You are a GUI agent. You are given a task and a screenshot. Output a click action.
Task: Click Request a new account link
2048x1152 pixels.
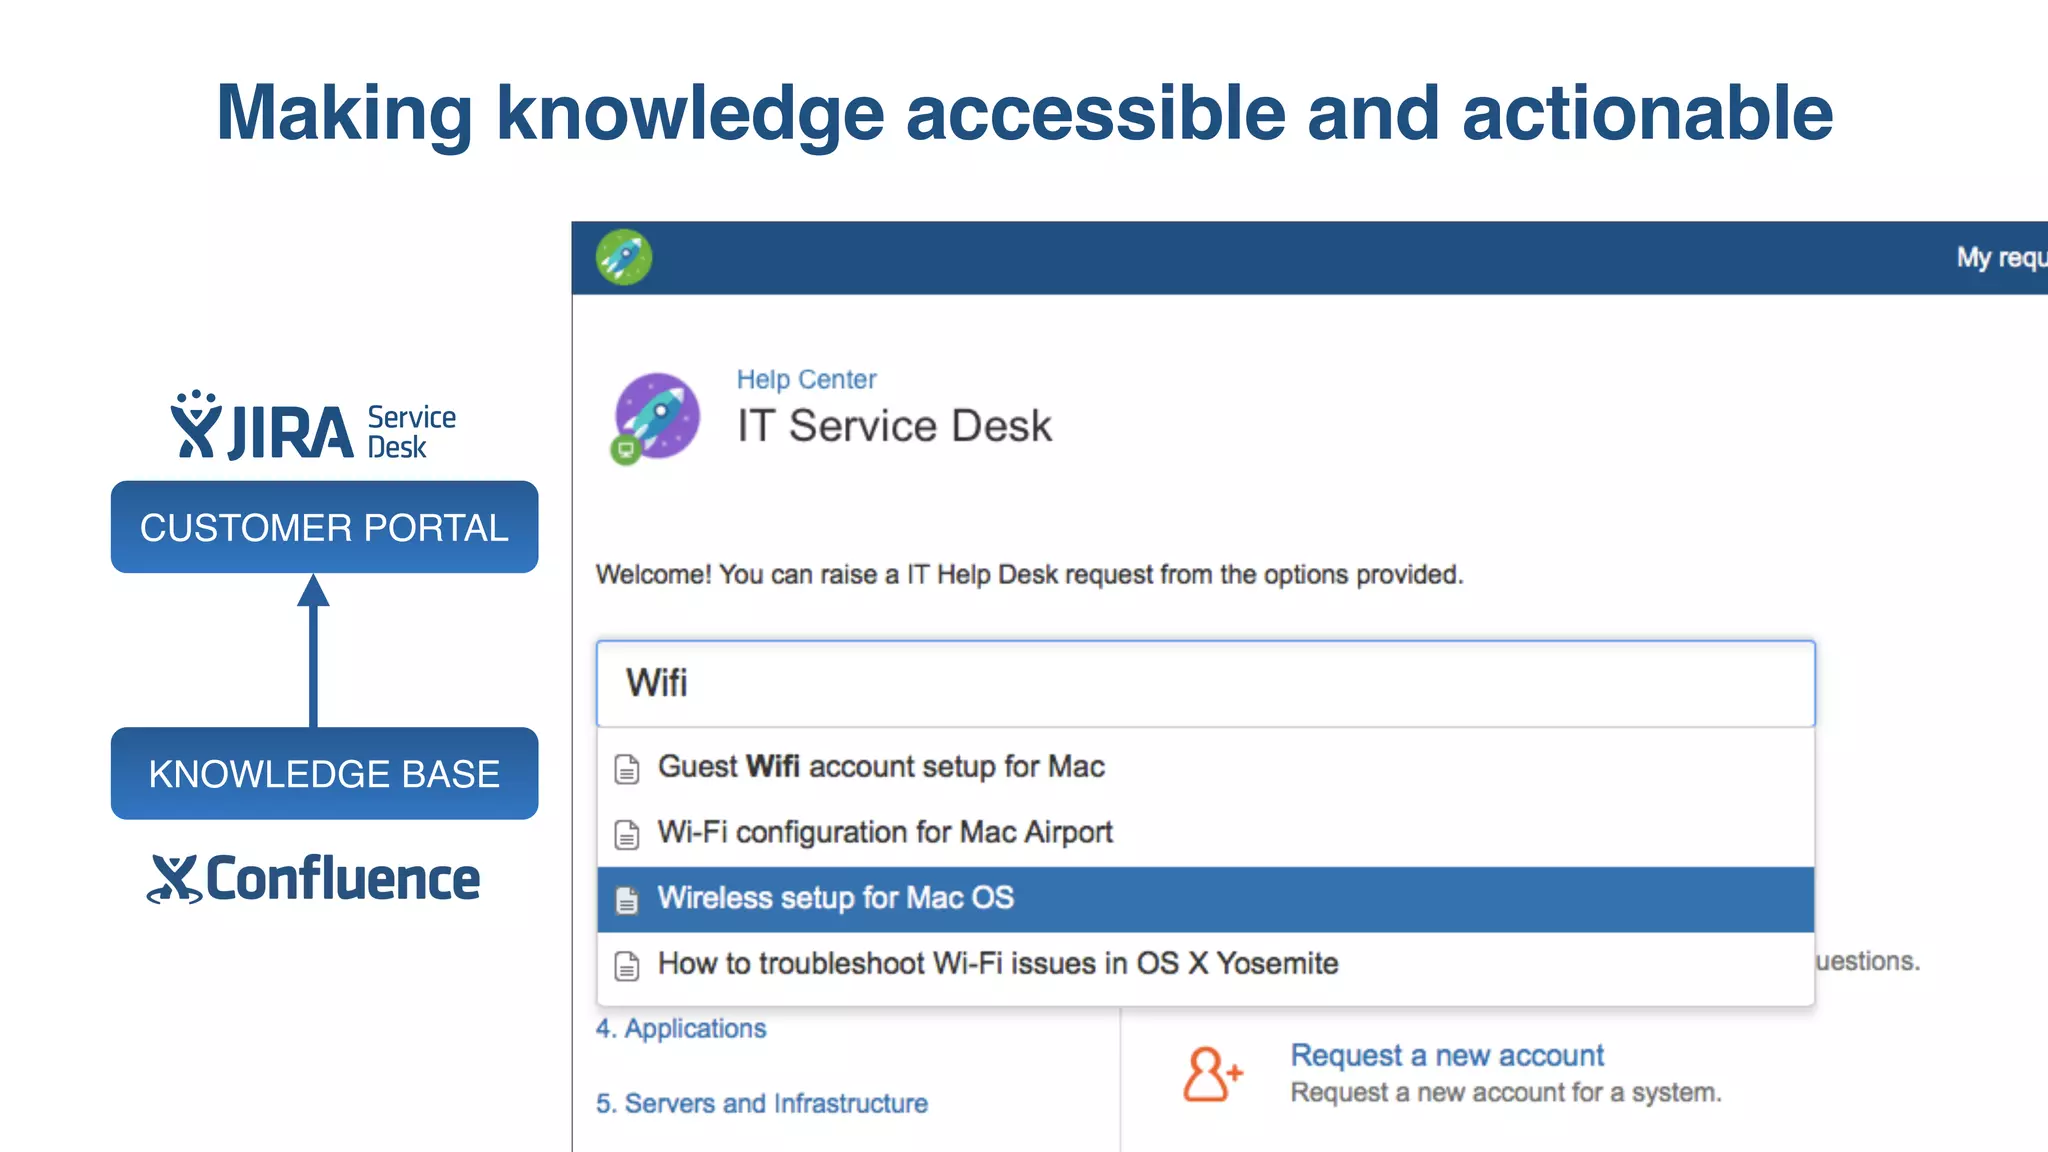pos(1447,1055)
